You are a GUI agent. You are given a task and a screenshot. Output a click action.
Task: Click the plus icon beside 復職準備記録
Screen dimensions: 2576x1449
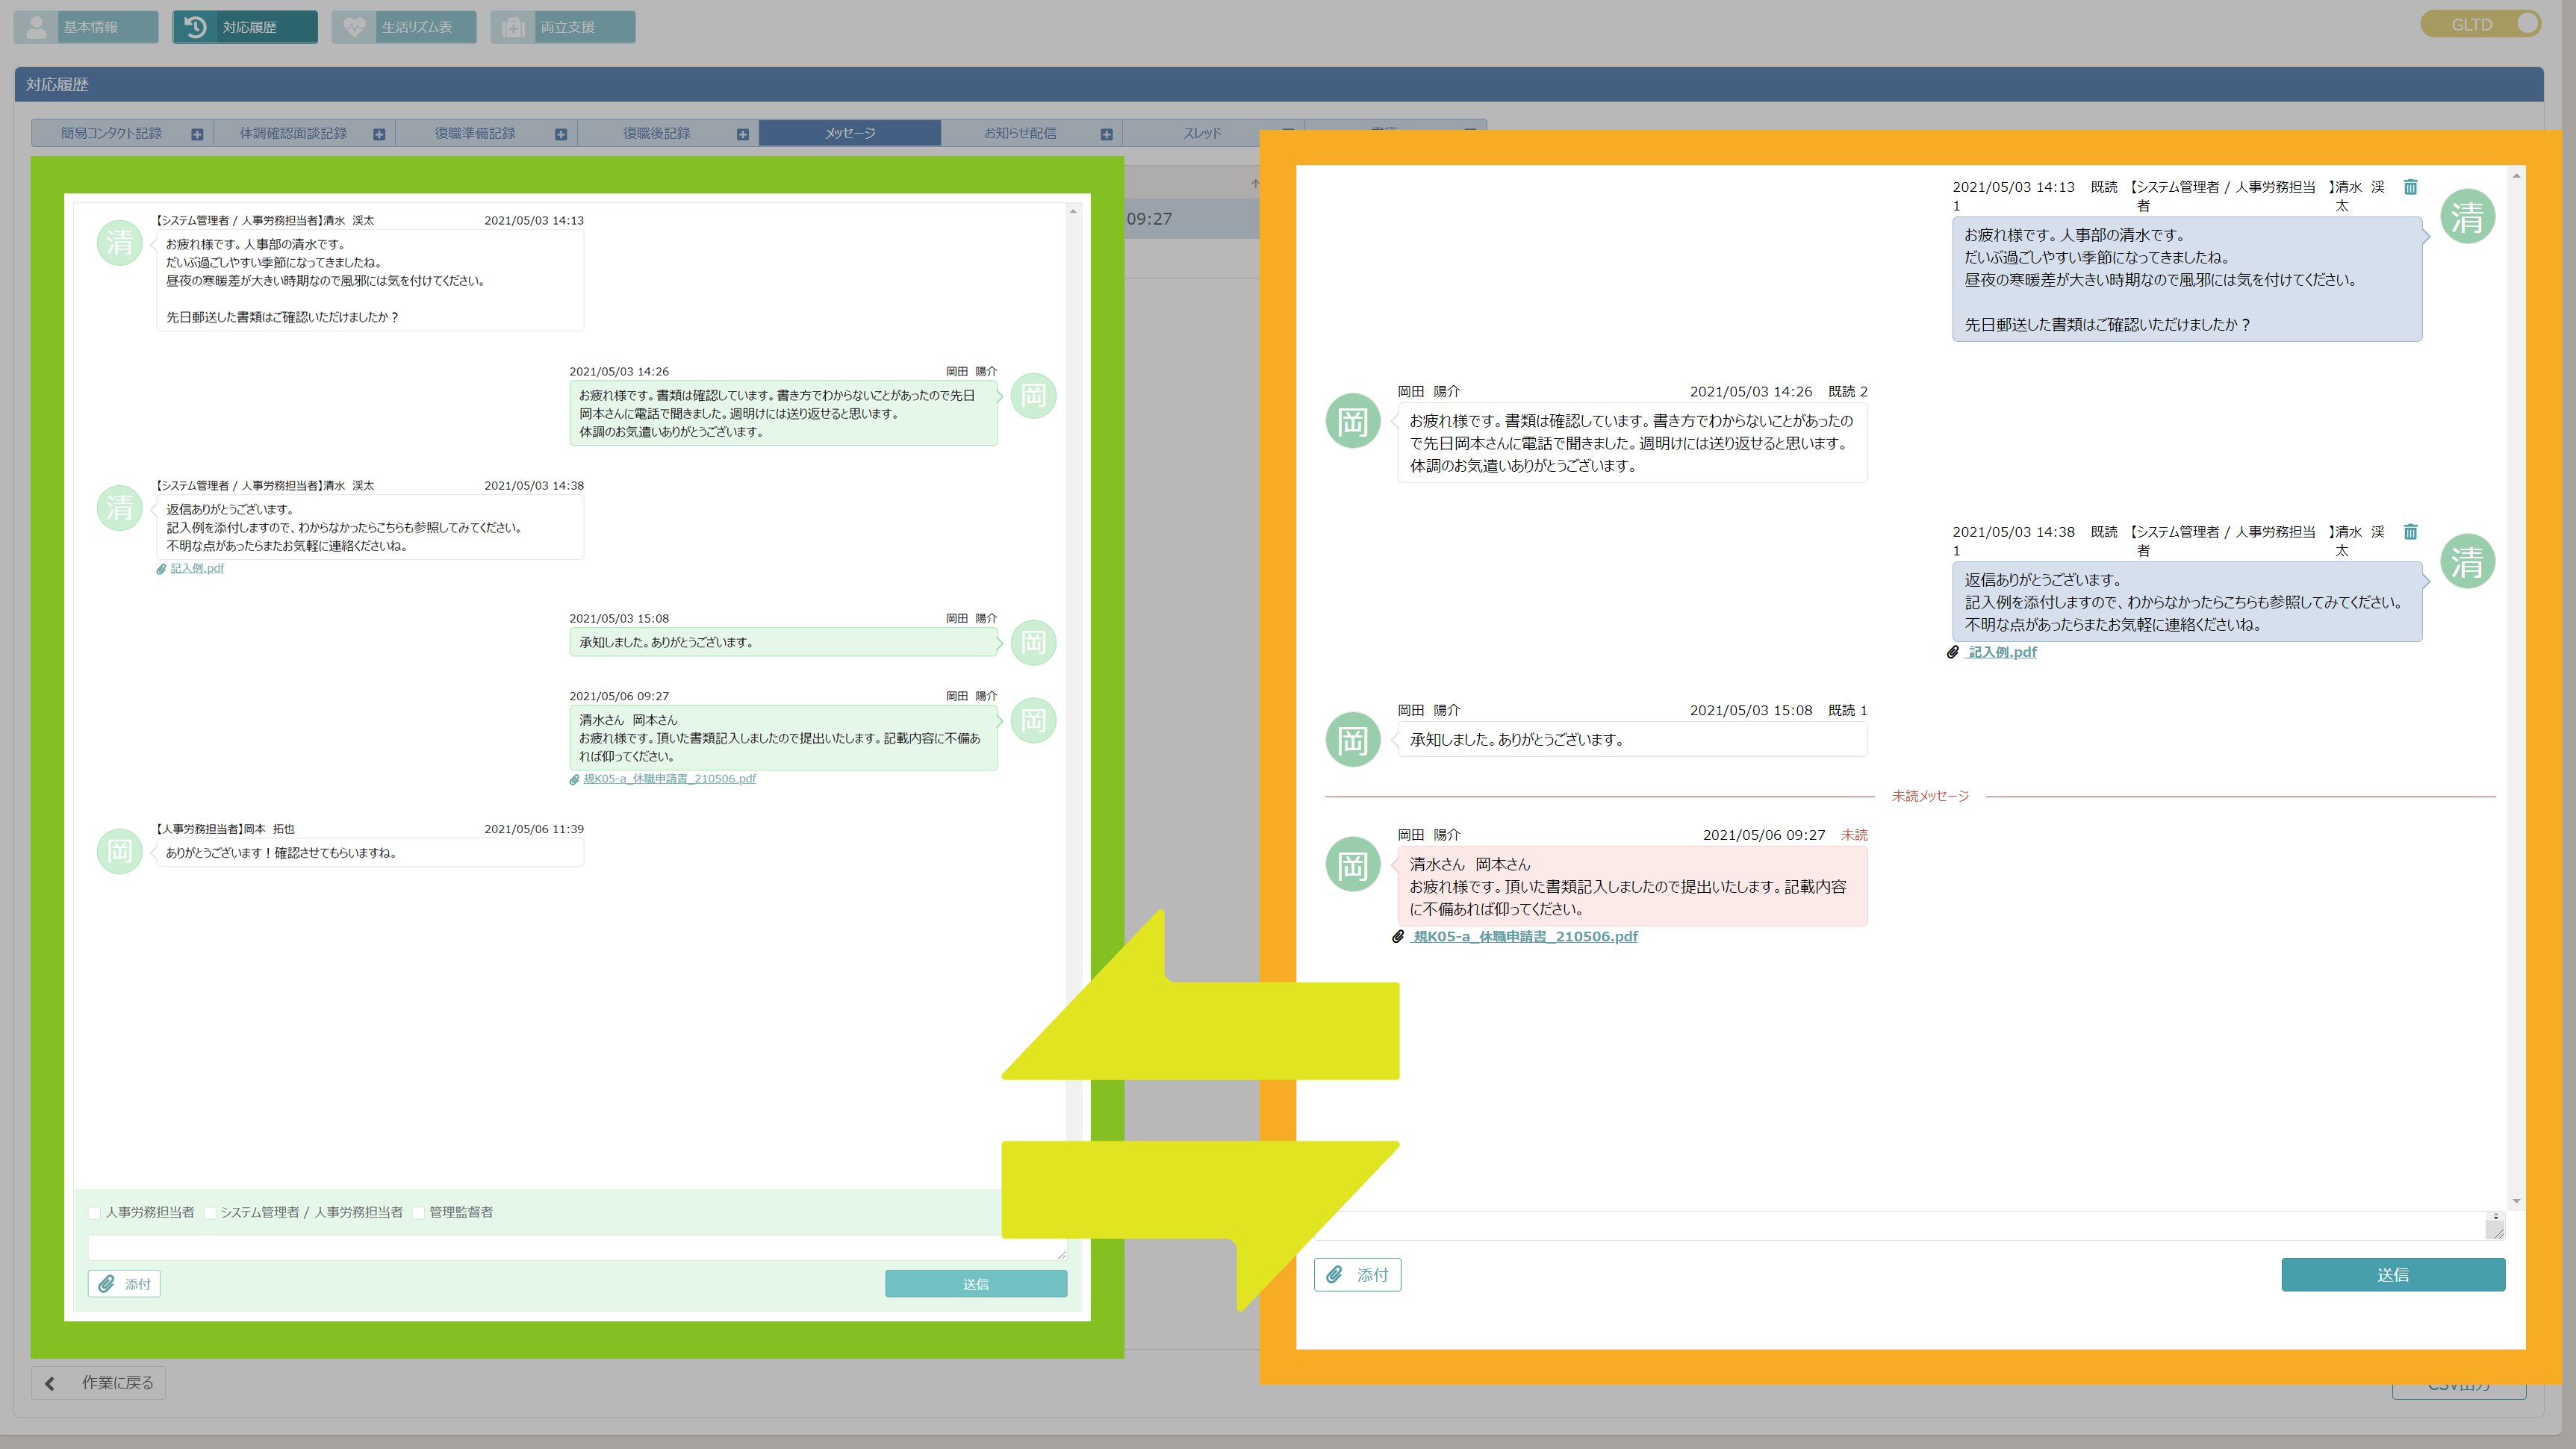[x=561, y=134]
